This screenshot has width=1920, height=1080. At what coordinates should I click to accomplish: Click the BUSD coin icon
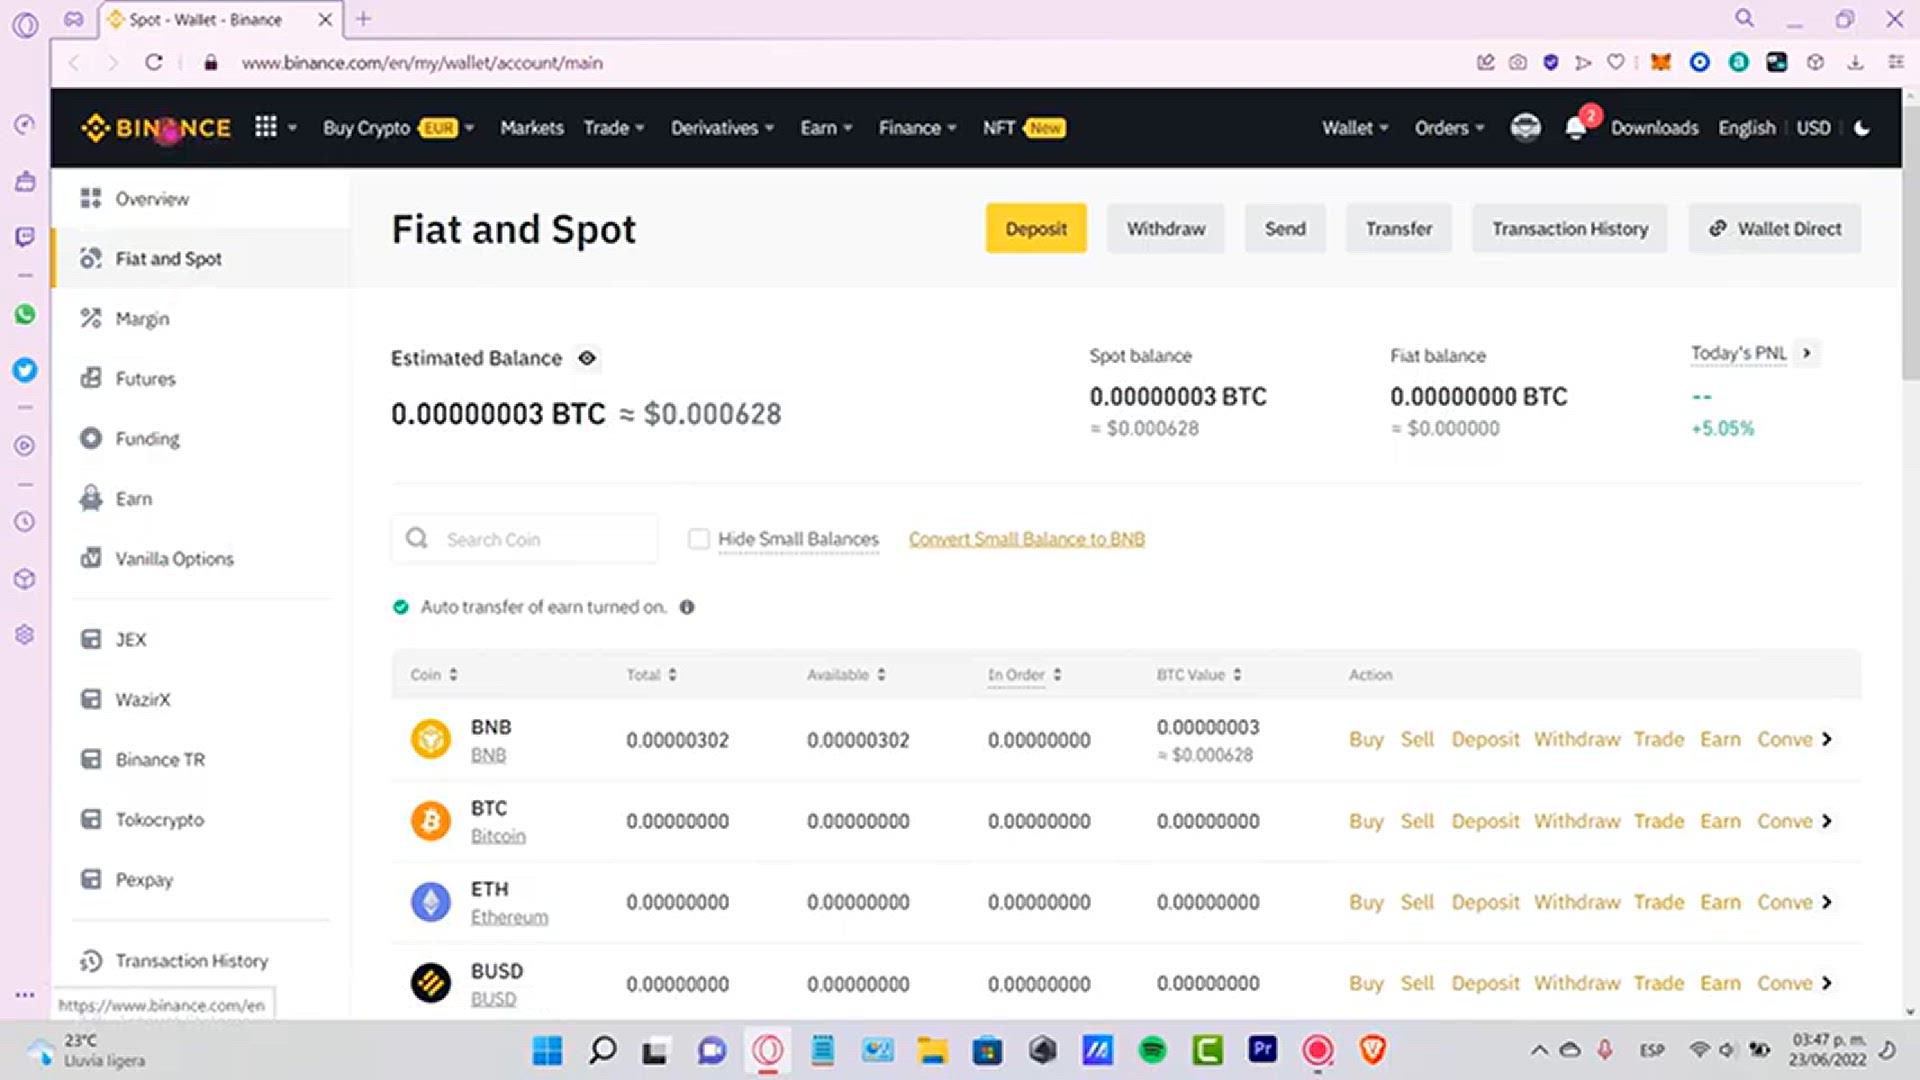tap(431, 983)
